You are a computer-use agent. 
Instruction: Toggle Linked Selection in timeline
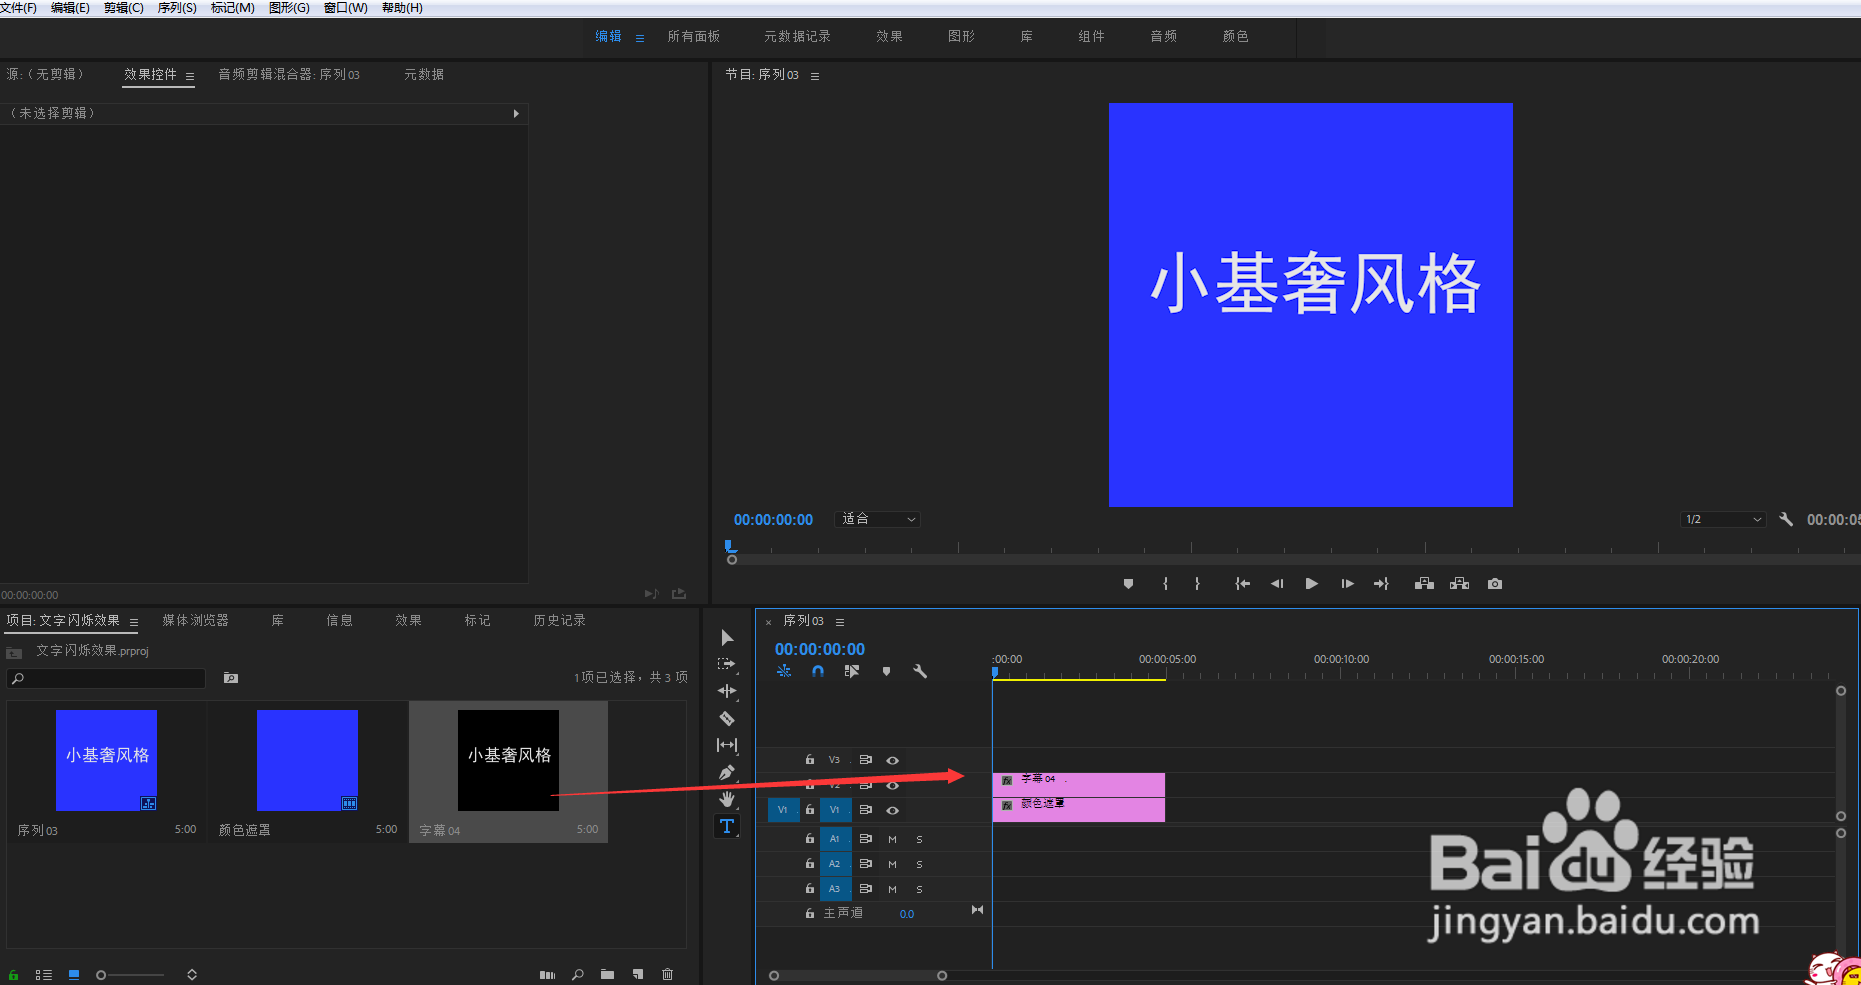[x=852, y=671]
